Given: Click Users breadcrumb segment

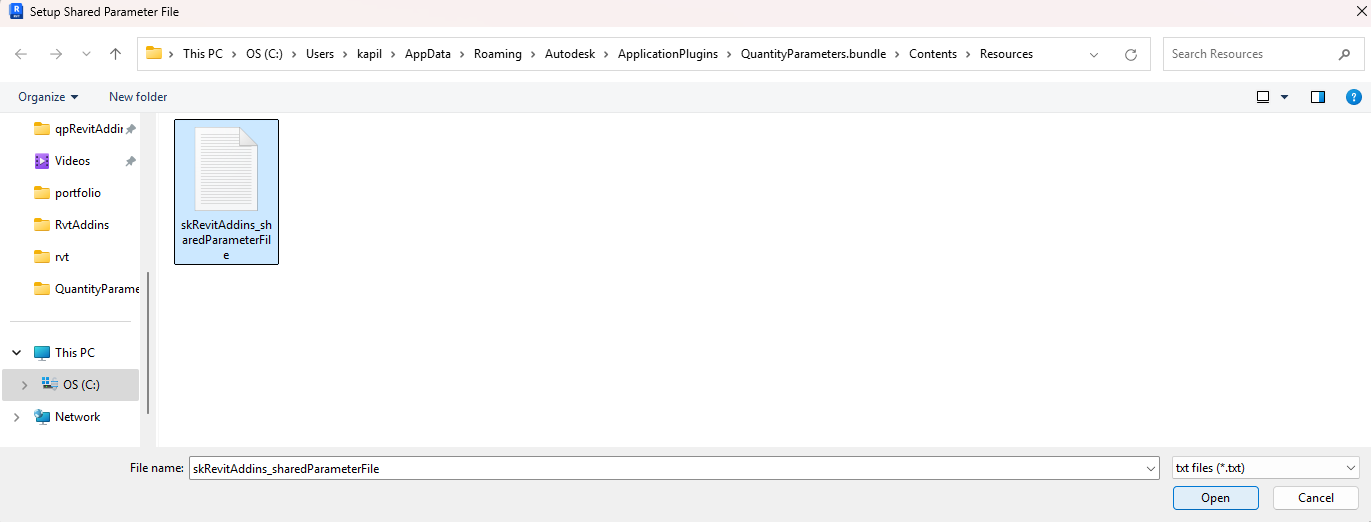Looking at the screenshot, I should pyautogui.click(x=320, y=54).
